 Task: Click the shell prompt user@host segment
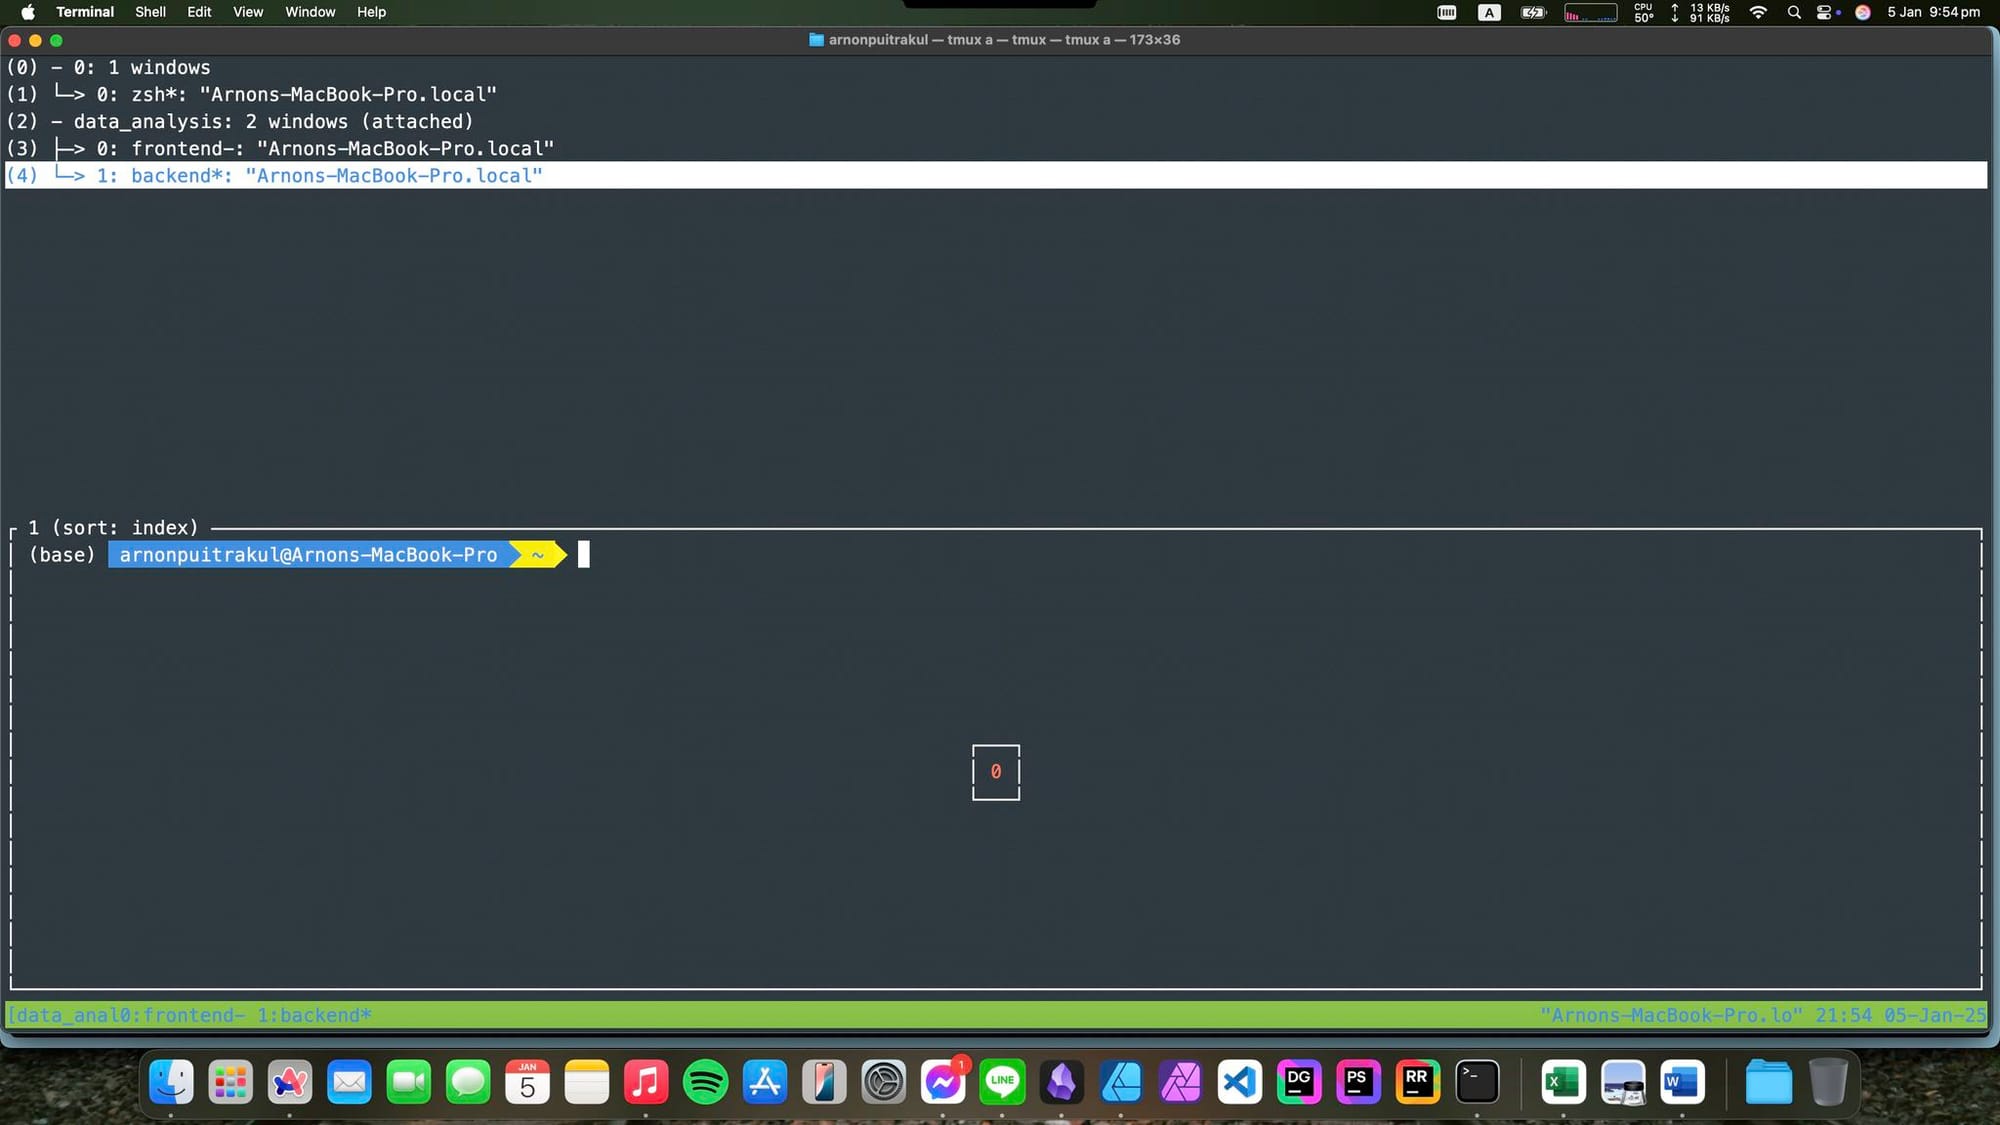(x=308, y=555)
